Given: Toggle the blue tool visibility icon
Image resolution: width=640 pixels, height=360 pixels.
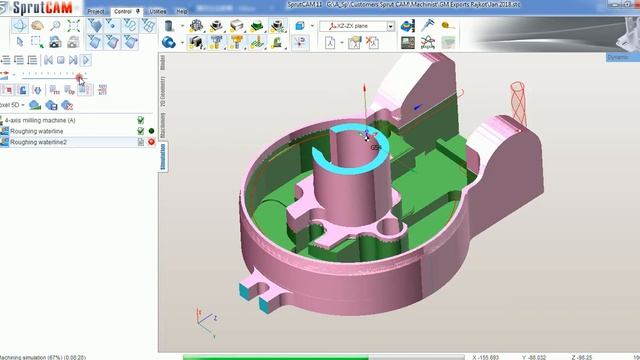Looking at the screenshot, I should [x=217, y=42].
